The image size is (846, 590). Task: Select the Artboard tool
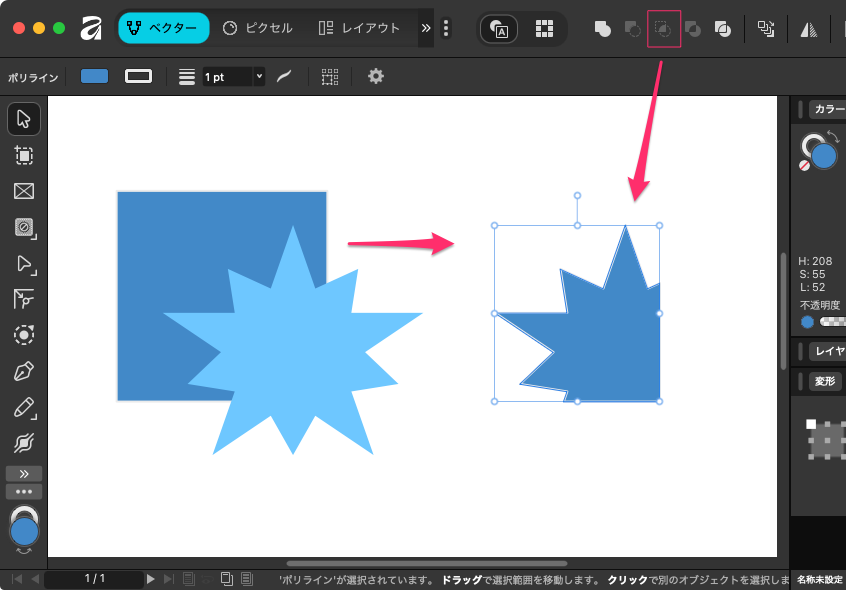click(x=24, y=155)
